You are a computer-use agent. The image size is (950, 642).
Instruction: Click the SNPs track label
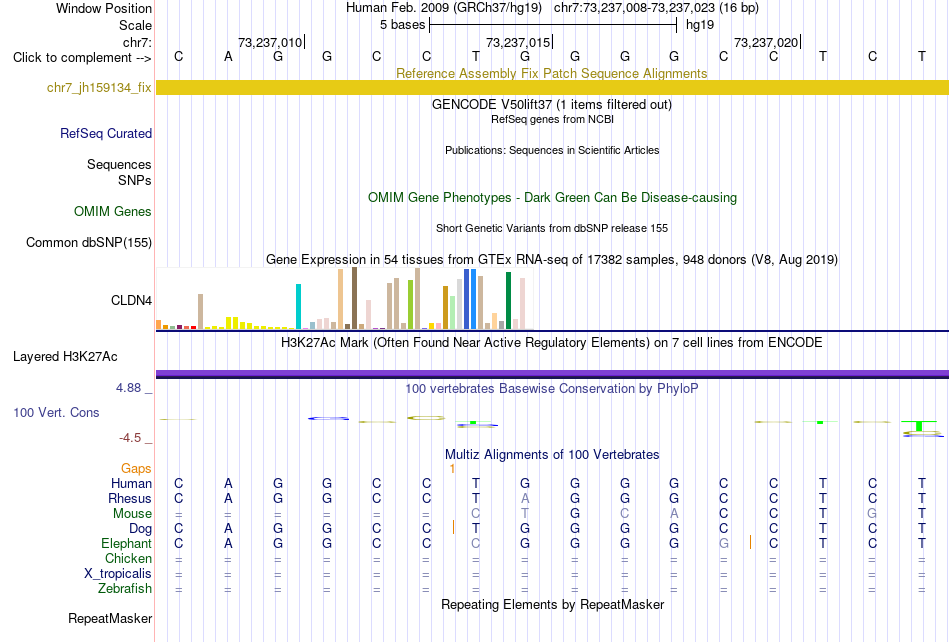pos(135,180)
